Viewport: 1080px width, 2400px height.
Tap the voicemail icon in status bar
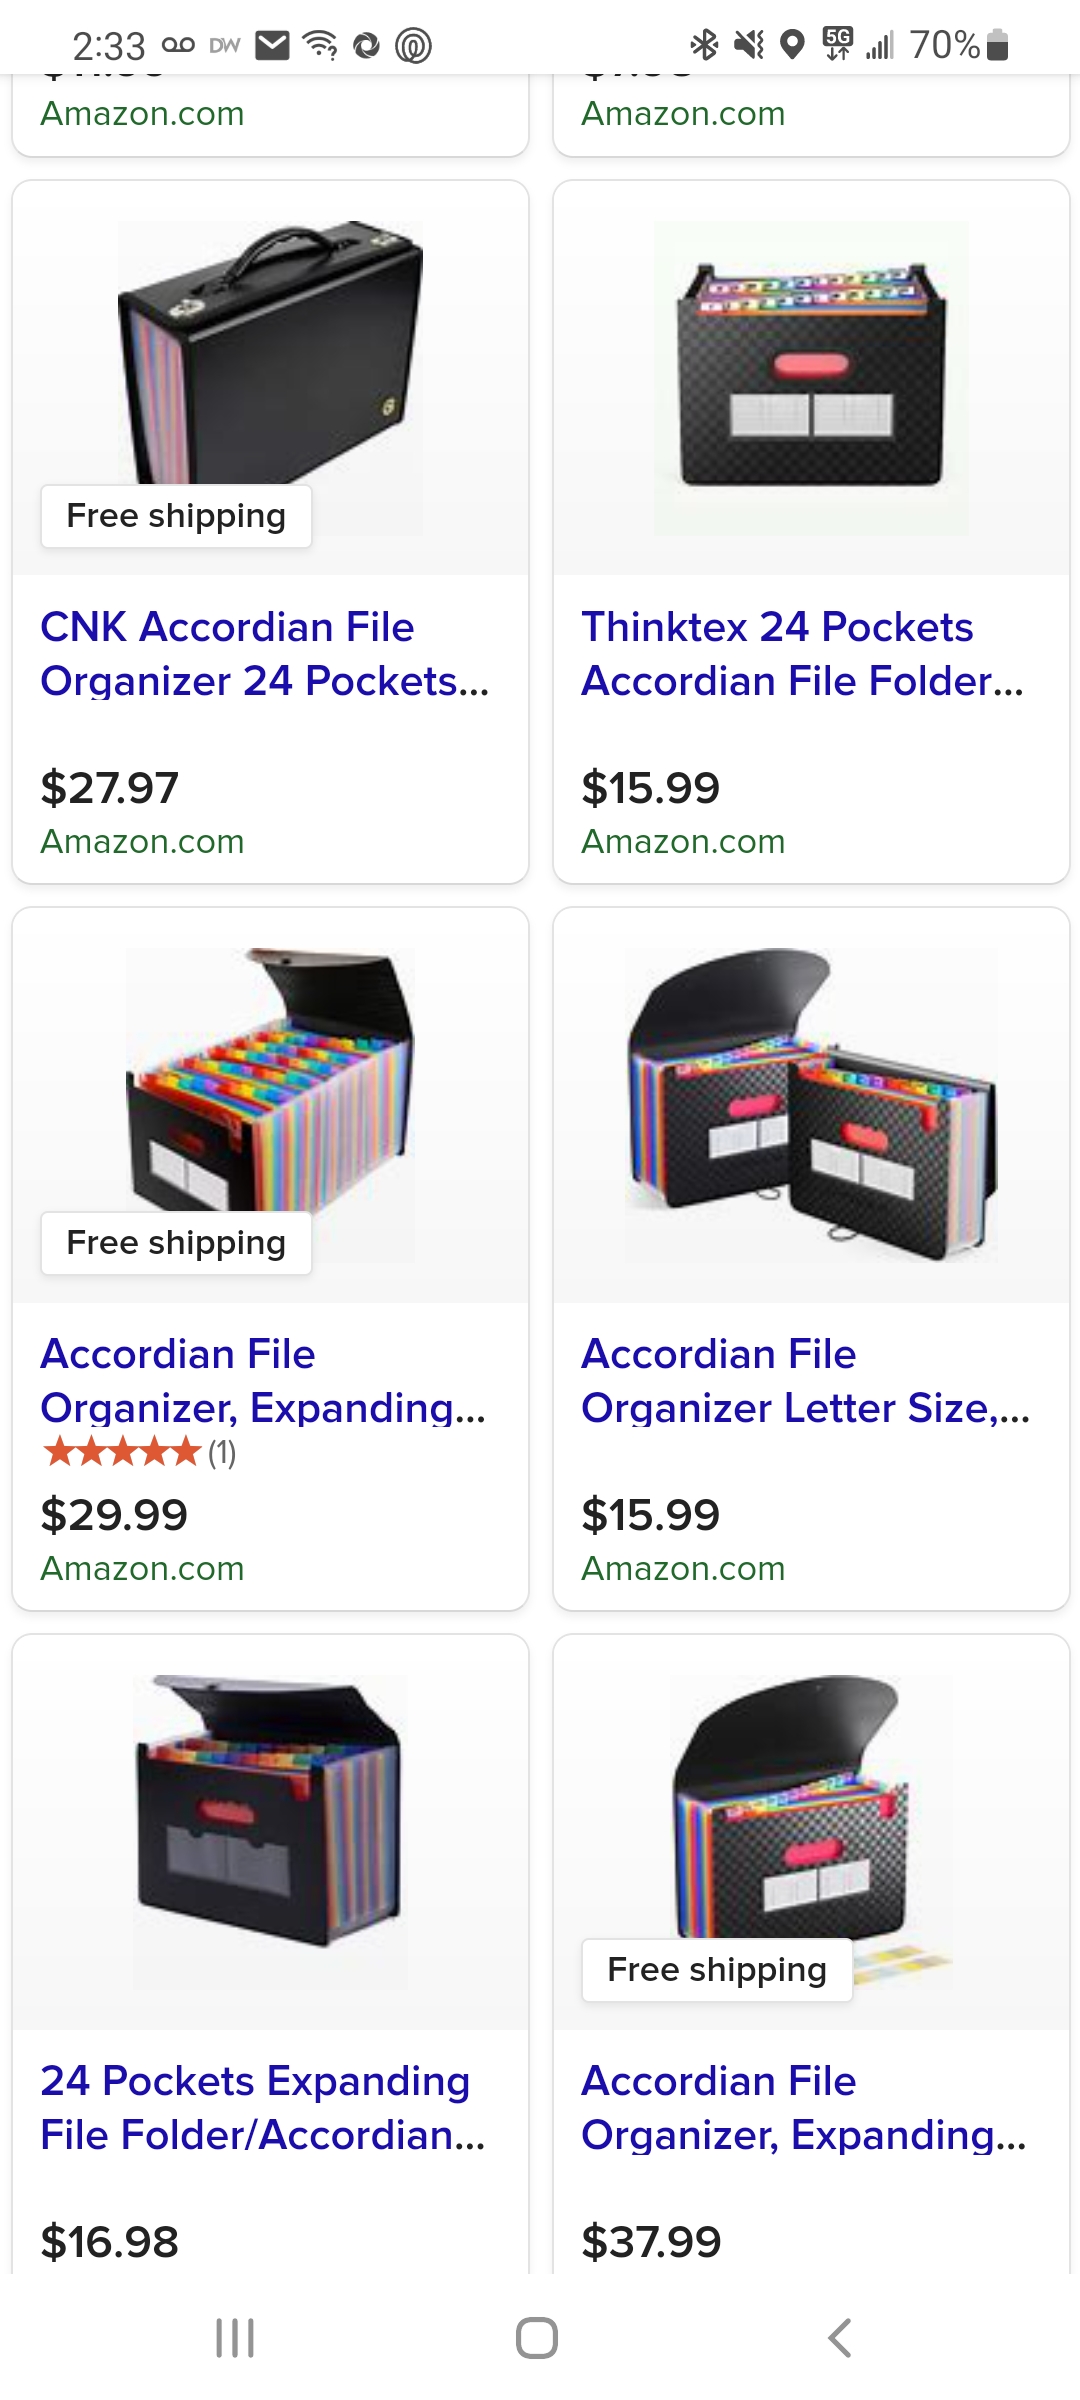click(x=178, y=45)
